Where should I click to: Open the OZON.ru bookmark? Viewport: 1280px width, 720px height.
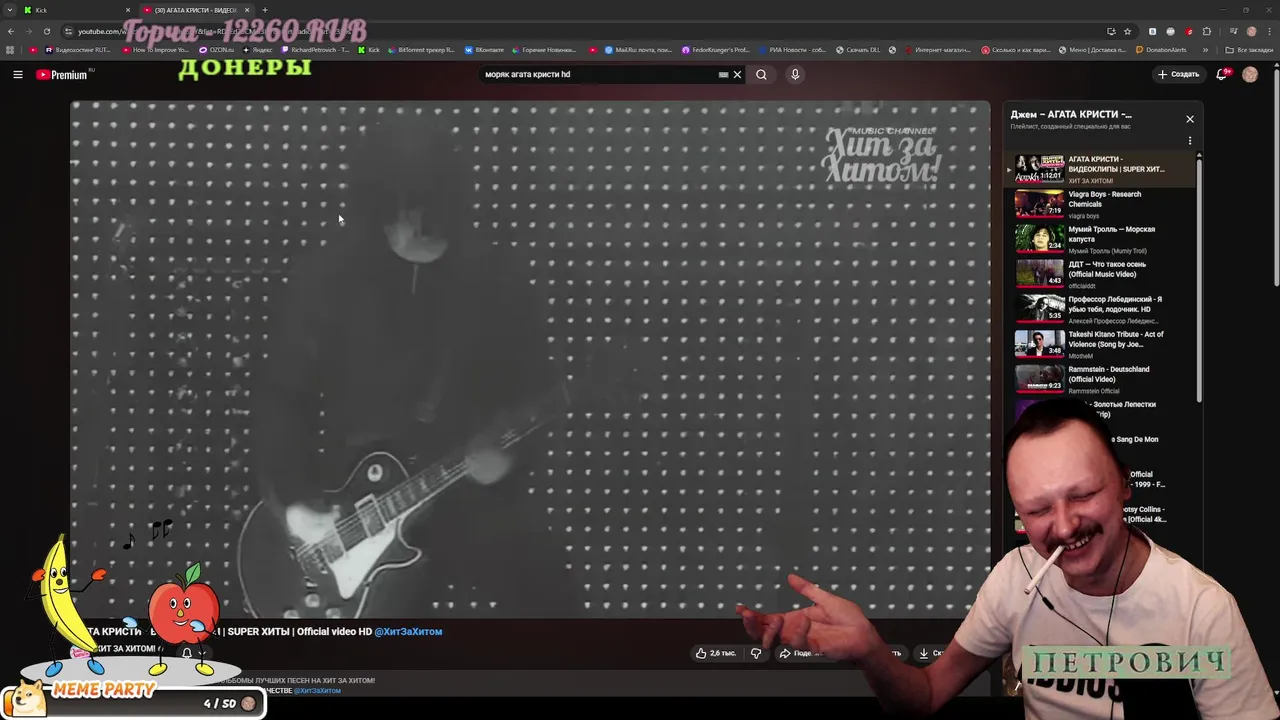click(x=217, y=50)
